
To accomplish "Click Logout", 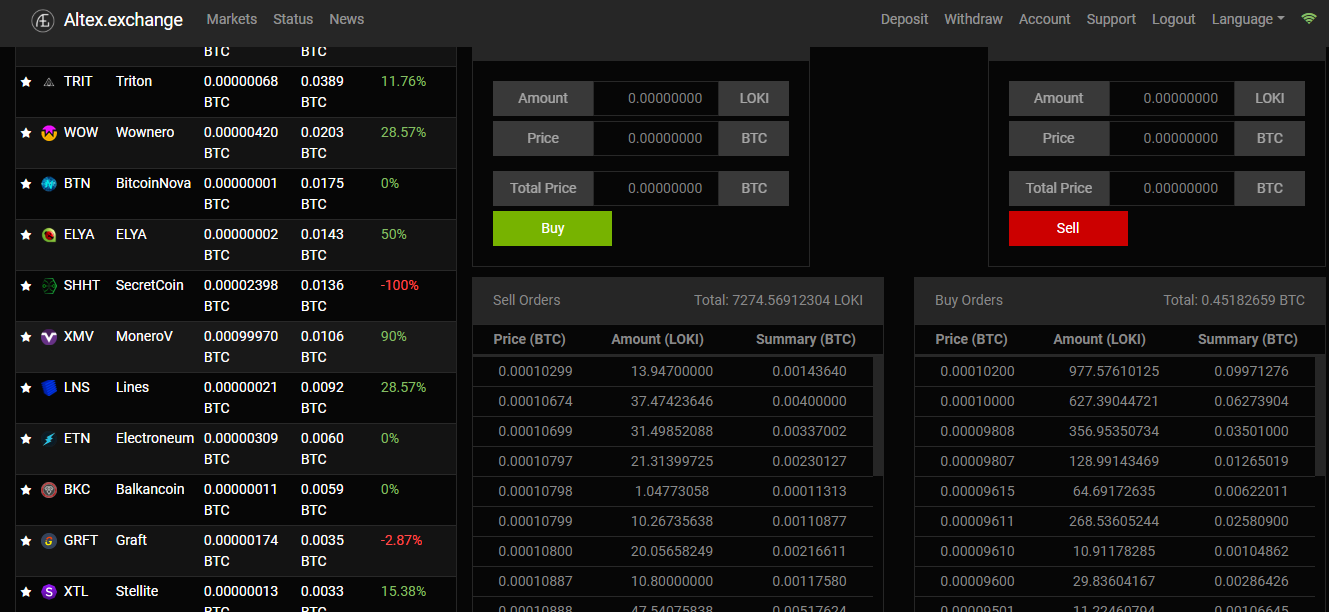I will (x=1174, y=19).
